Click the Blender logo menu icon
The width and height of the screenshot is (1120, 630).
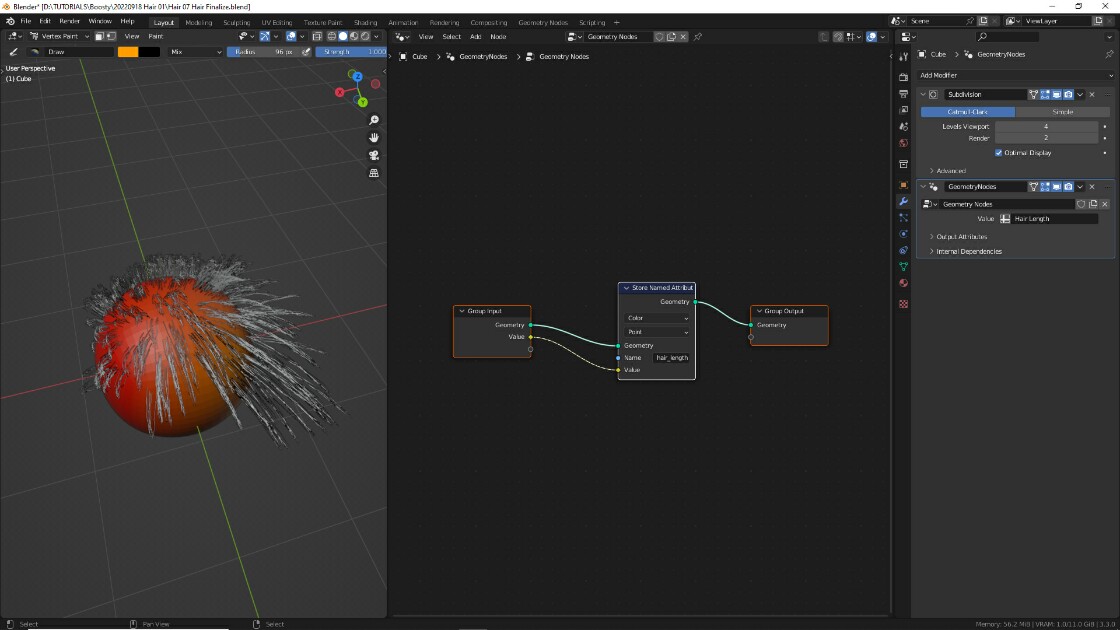pos(10,21)
